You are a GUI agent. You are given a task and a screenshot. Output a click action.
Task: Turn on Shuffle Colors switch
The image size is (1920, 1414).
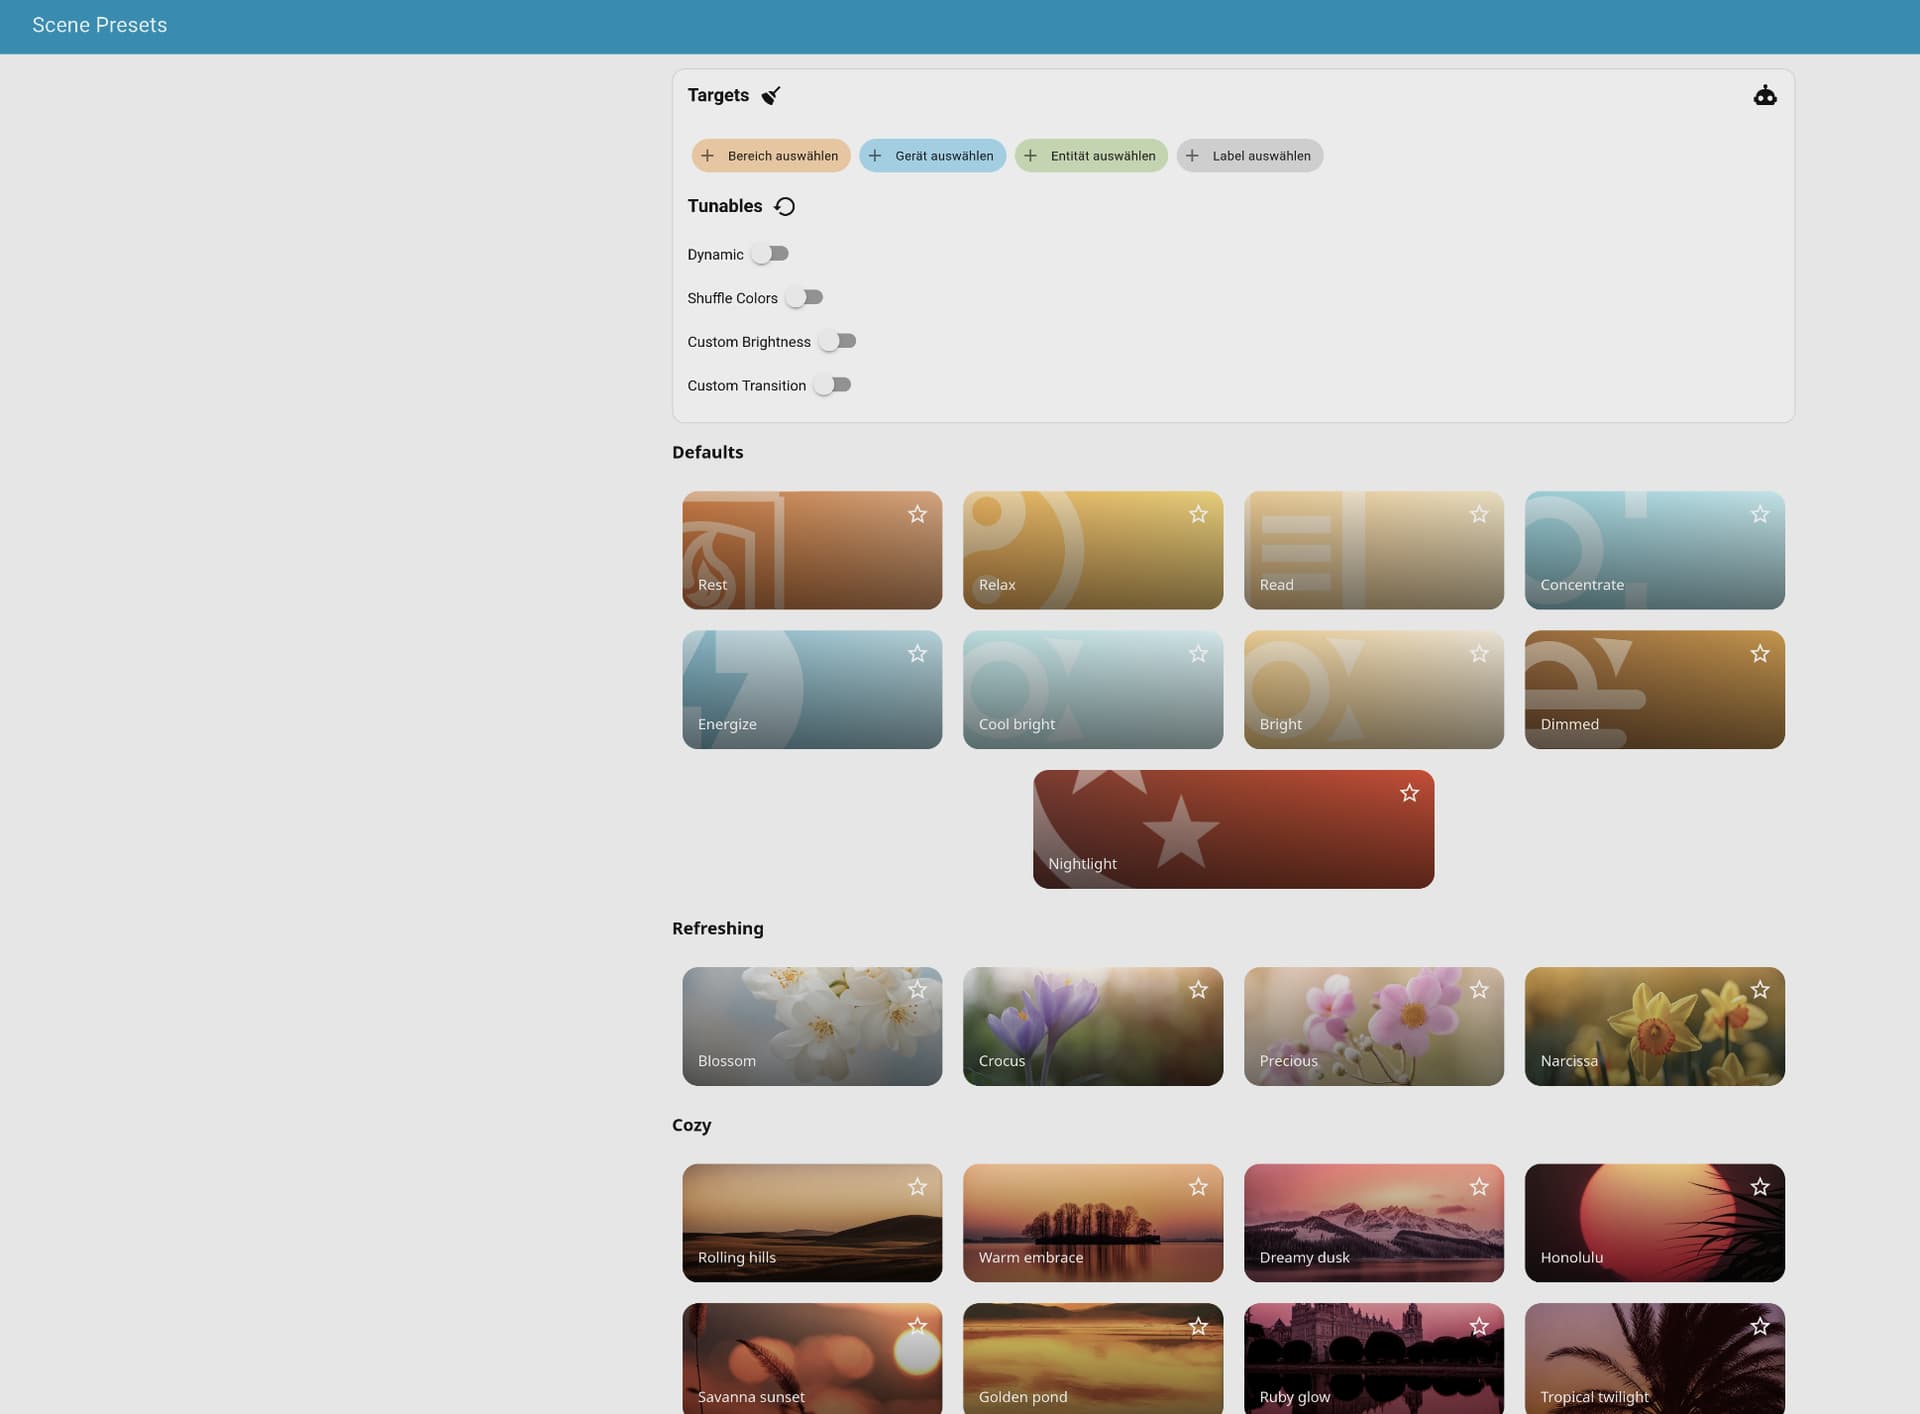coord(804,298)
